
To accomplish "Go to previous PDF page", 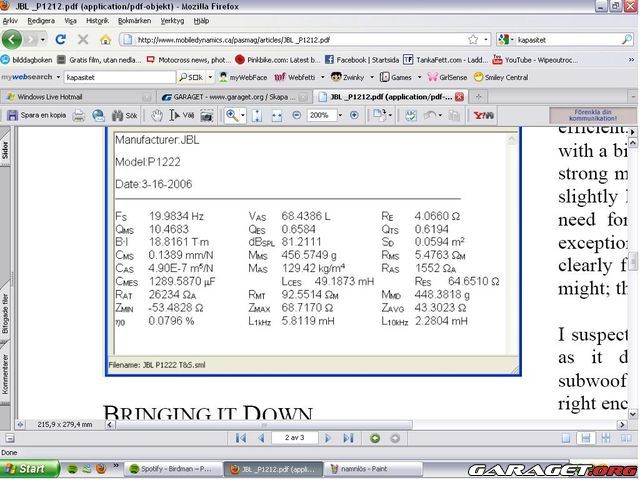I will 261,438.
